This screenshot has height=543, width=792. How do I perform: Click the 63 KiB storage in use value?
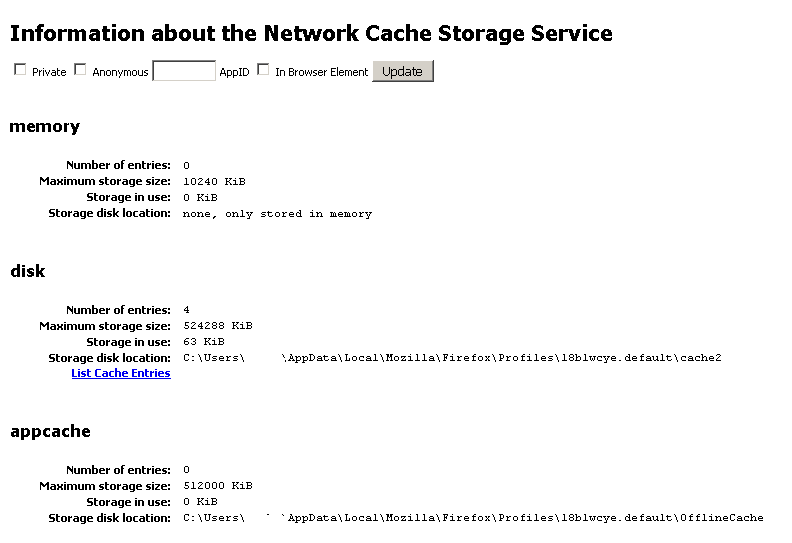click(204, 342)
